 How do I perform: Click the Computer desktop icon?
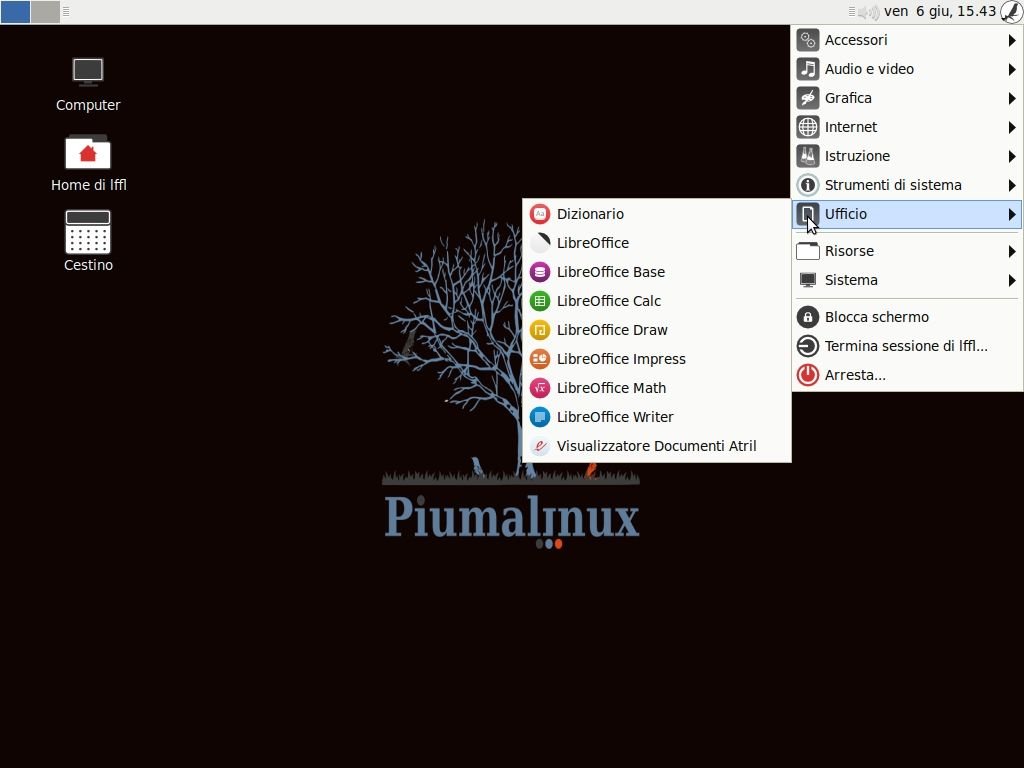(88, 73)
